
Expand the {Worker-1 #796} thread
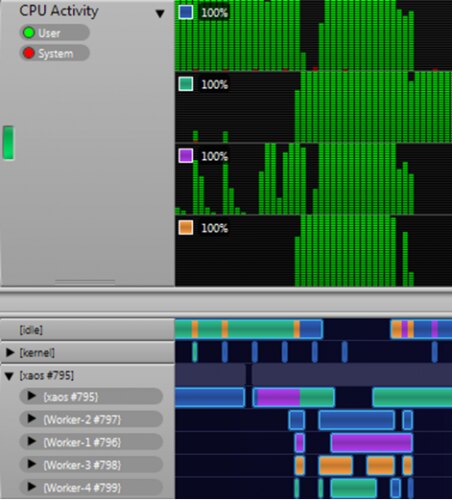coord(32,441)
